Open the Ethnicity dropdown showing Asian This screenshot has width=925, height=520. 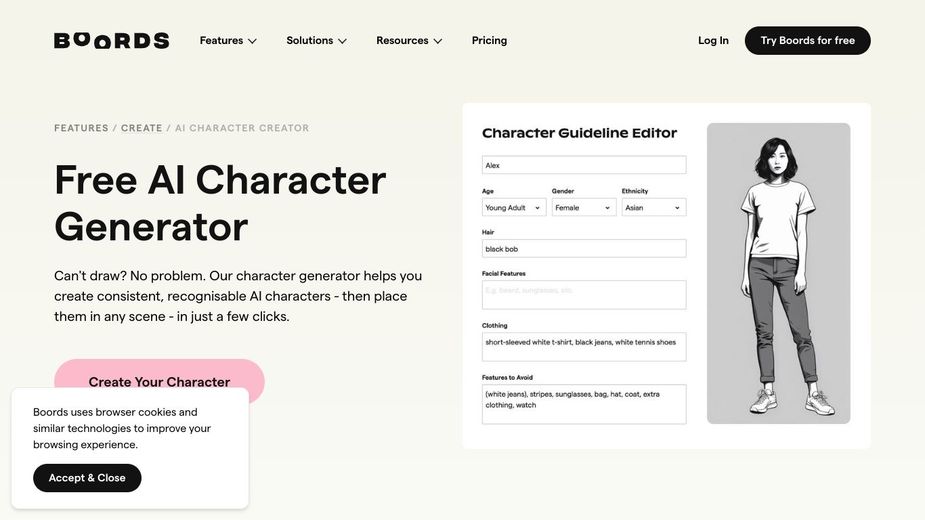click(654, 207)
